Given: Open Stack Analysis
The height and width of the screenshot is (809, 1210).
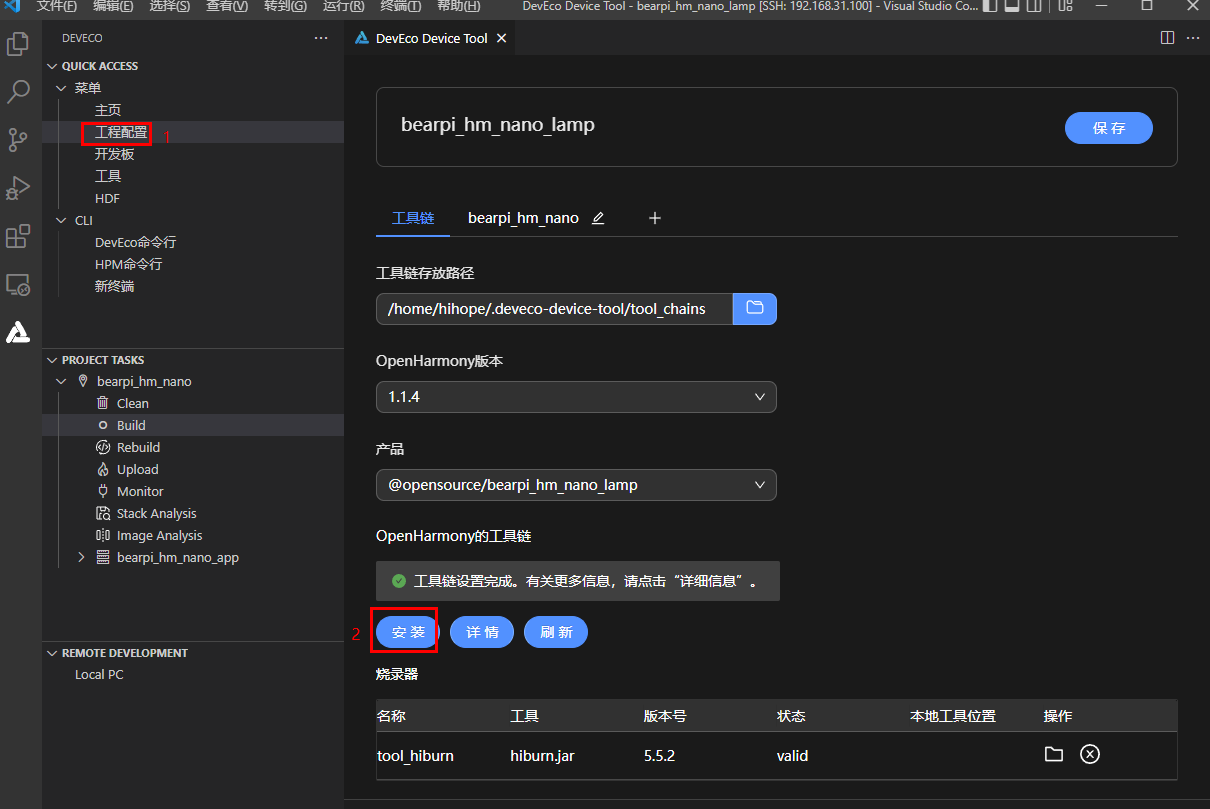Looking at the screenshot, I should pos(156,513).
